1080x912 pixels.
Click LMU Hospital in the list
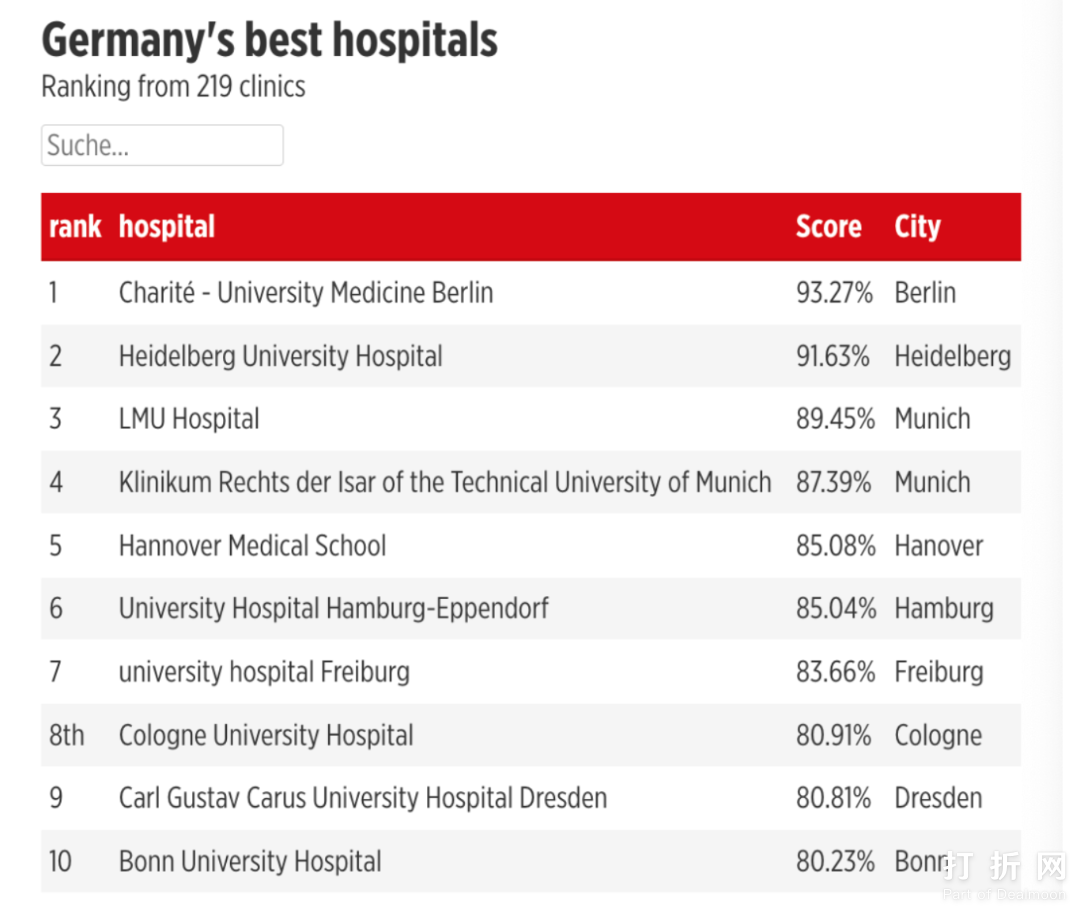click(189, 419)
